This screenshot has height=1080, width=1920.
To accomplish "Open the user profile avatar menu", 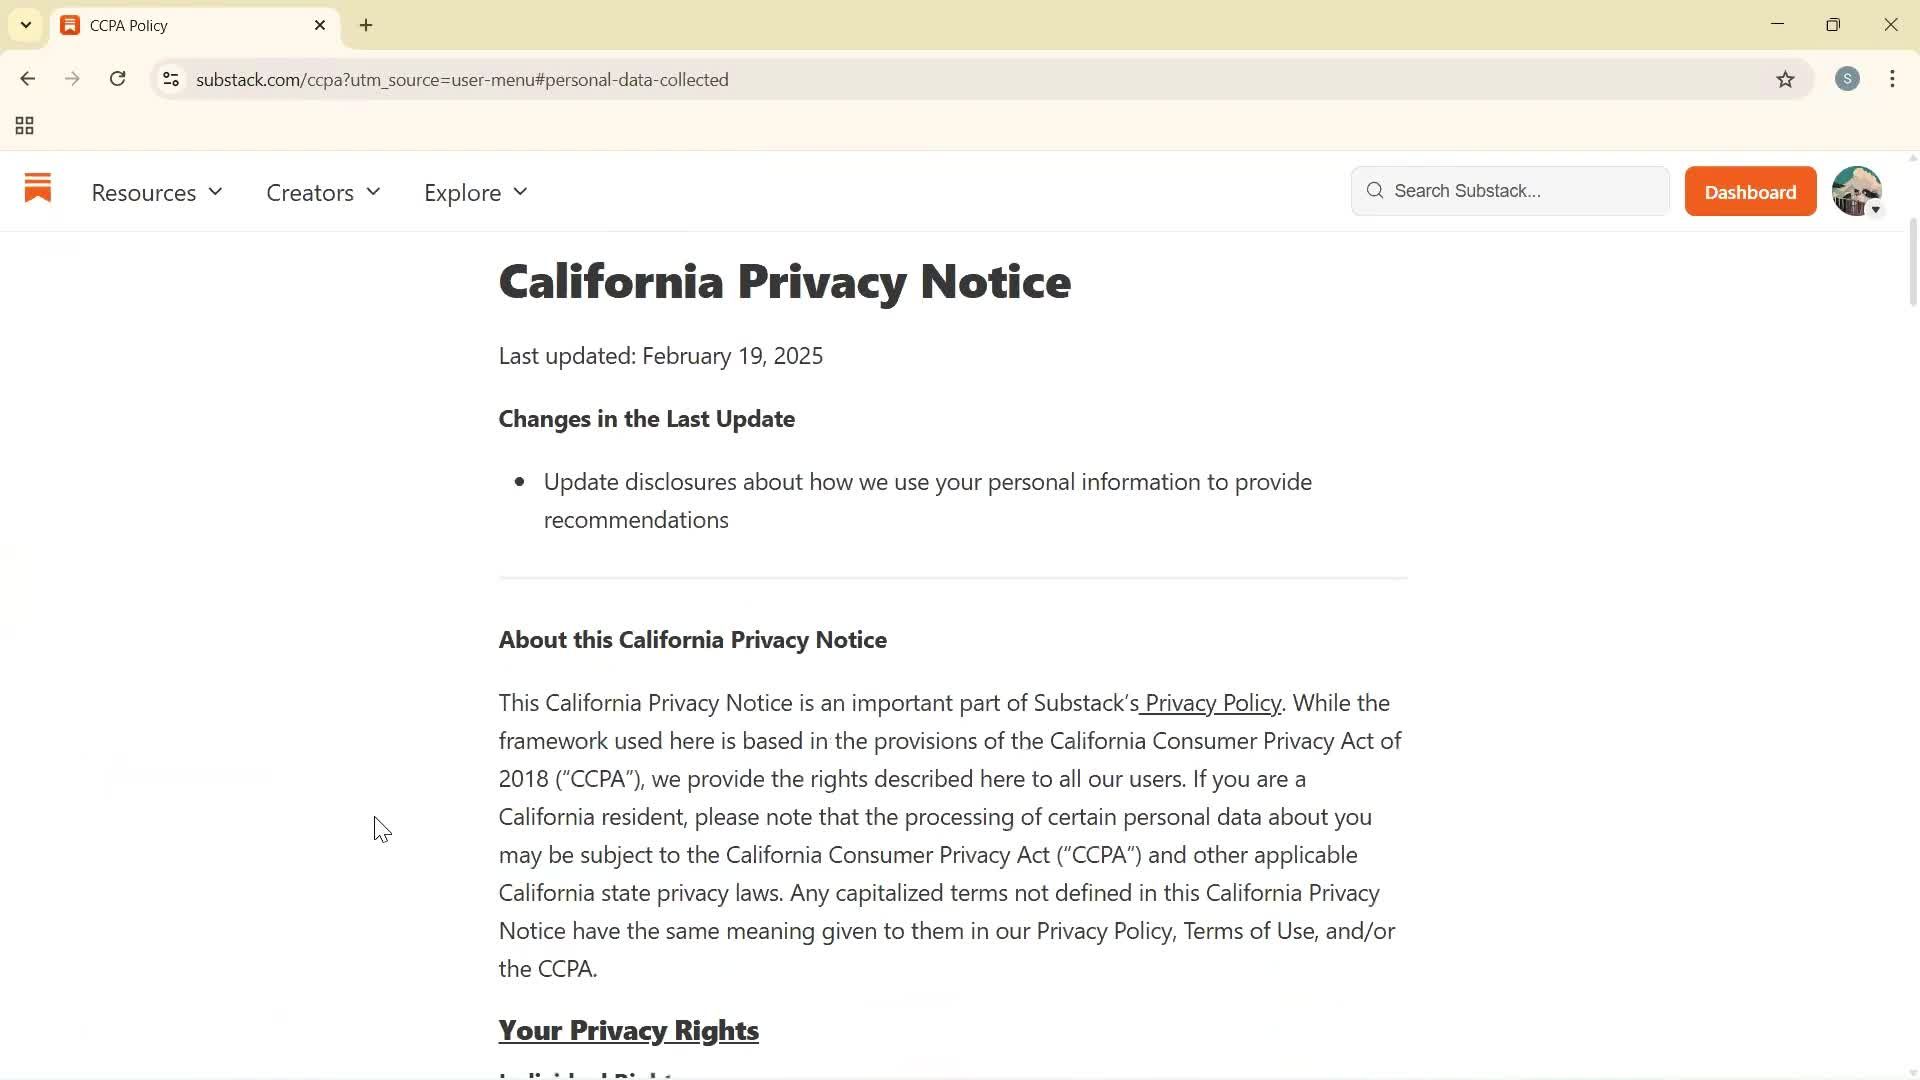I will pyautogui.click(x=1857, y=191).
